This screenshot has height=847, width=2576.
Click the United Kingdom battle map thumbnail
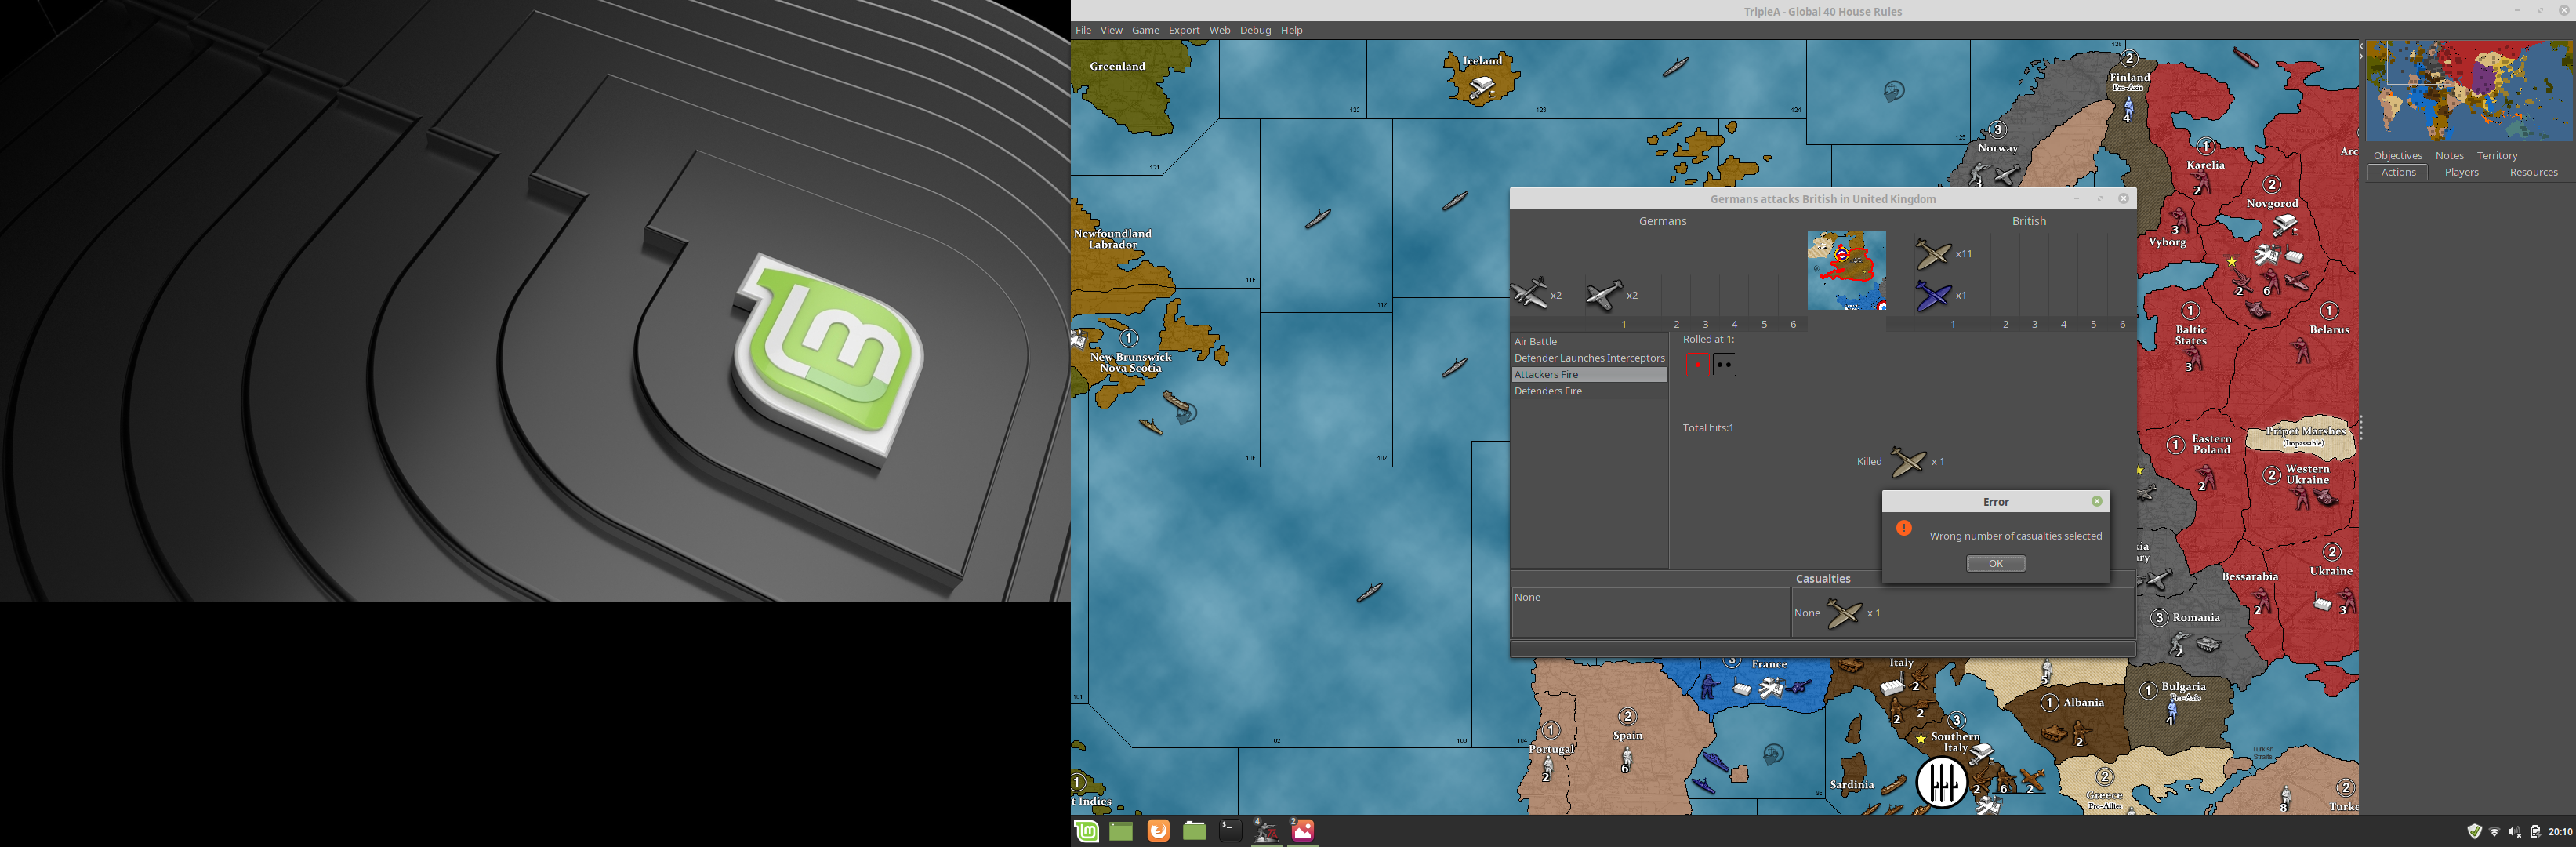click(1846, 270)
